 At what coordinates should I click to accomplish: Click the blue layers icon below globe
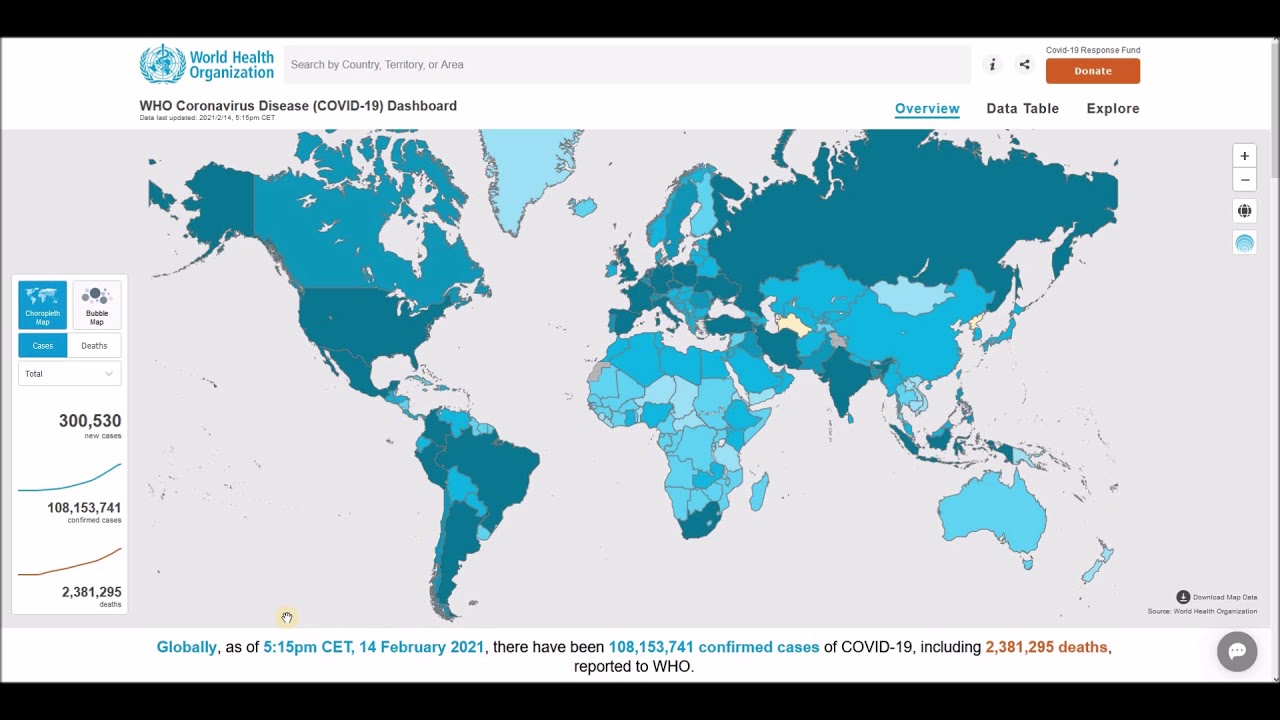[x=1244, y=243]
